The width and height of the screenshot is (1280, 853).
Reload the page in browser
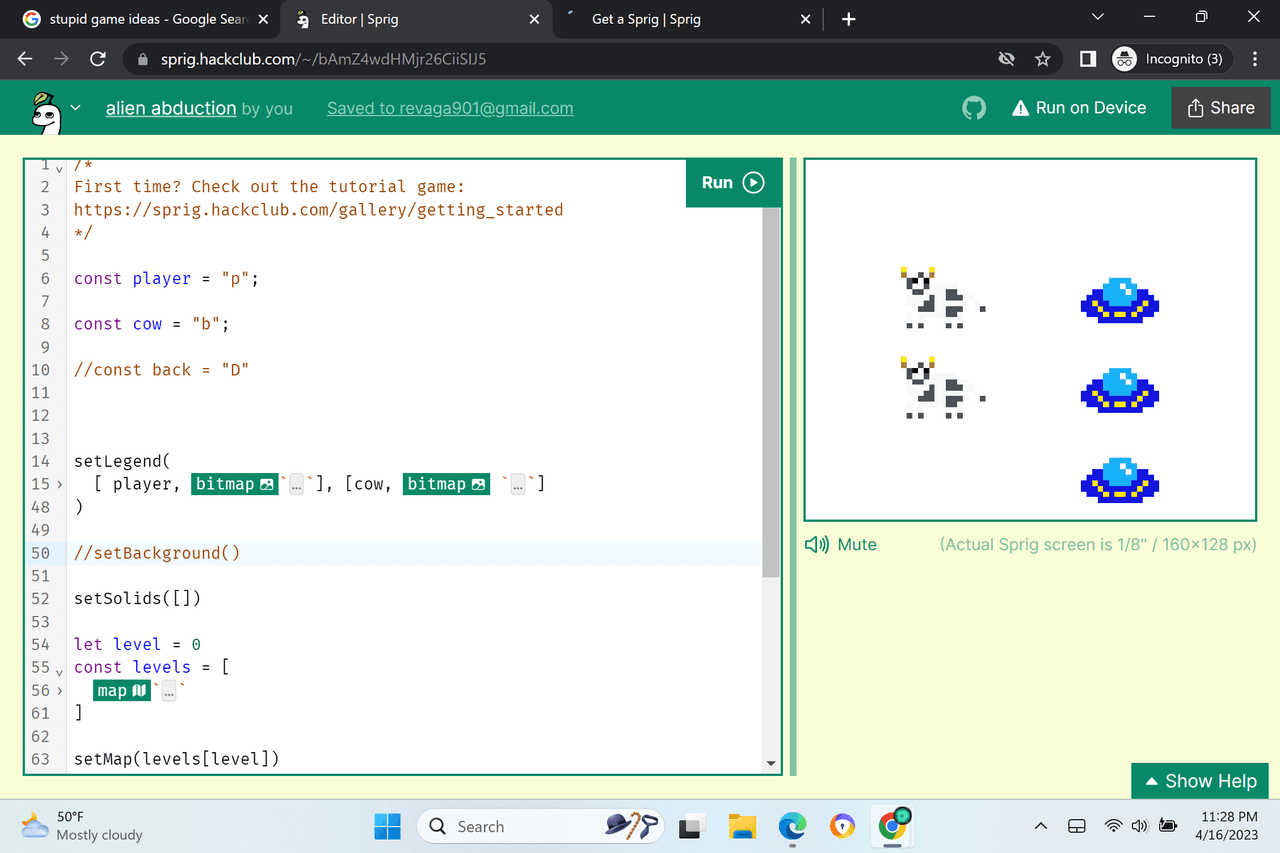pyautogui.click(x=98, y=59)
